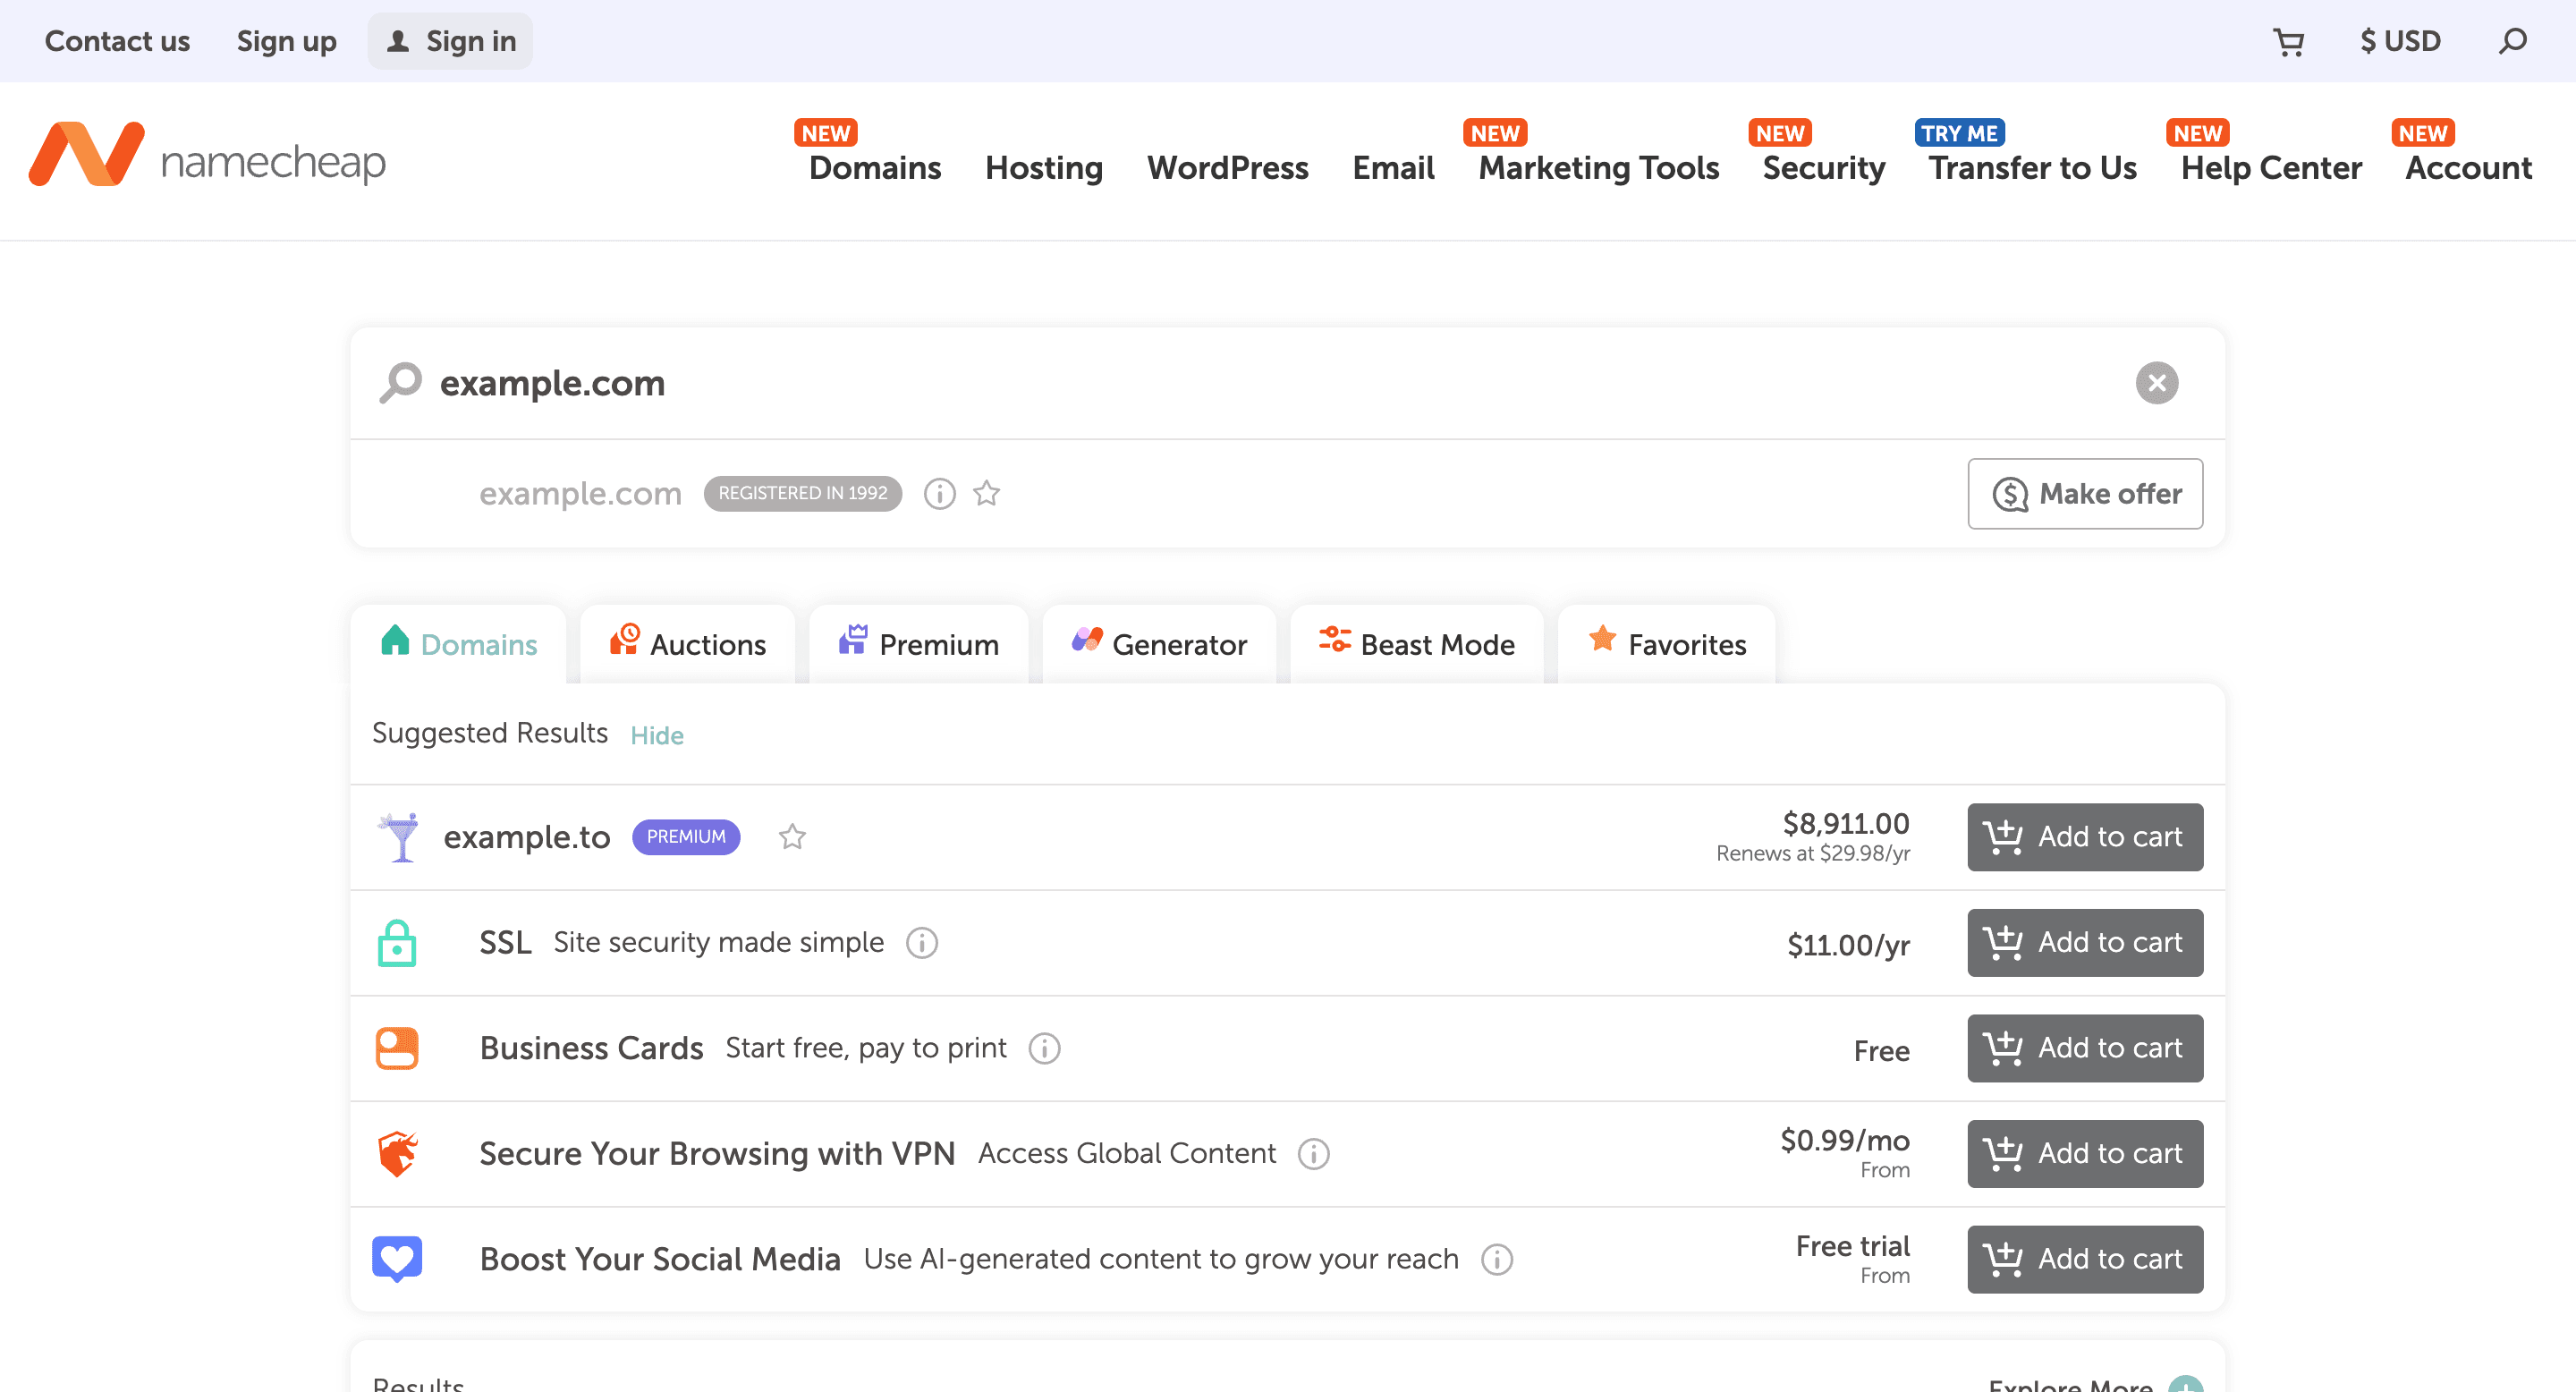The height and width of the screenshot is (1392, 2576).
Task: Click the Sign up link
Action: [286, 42]
